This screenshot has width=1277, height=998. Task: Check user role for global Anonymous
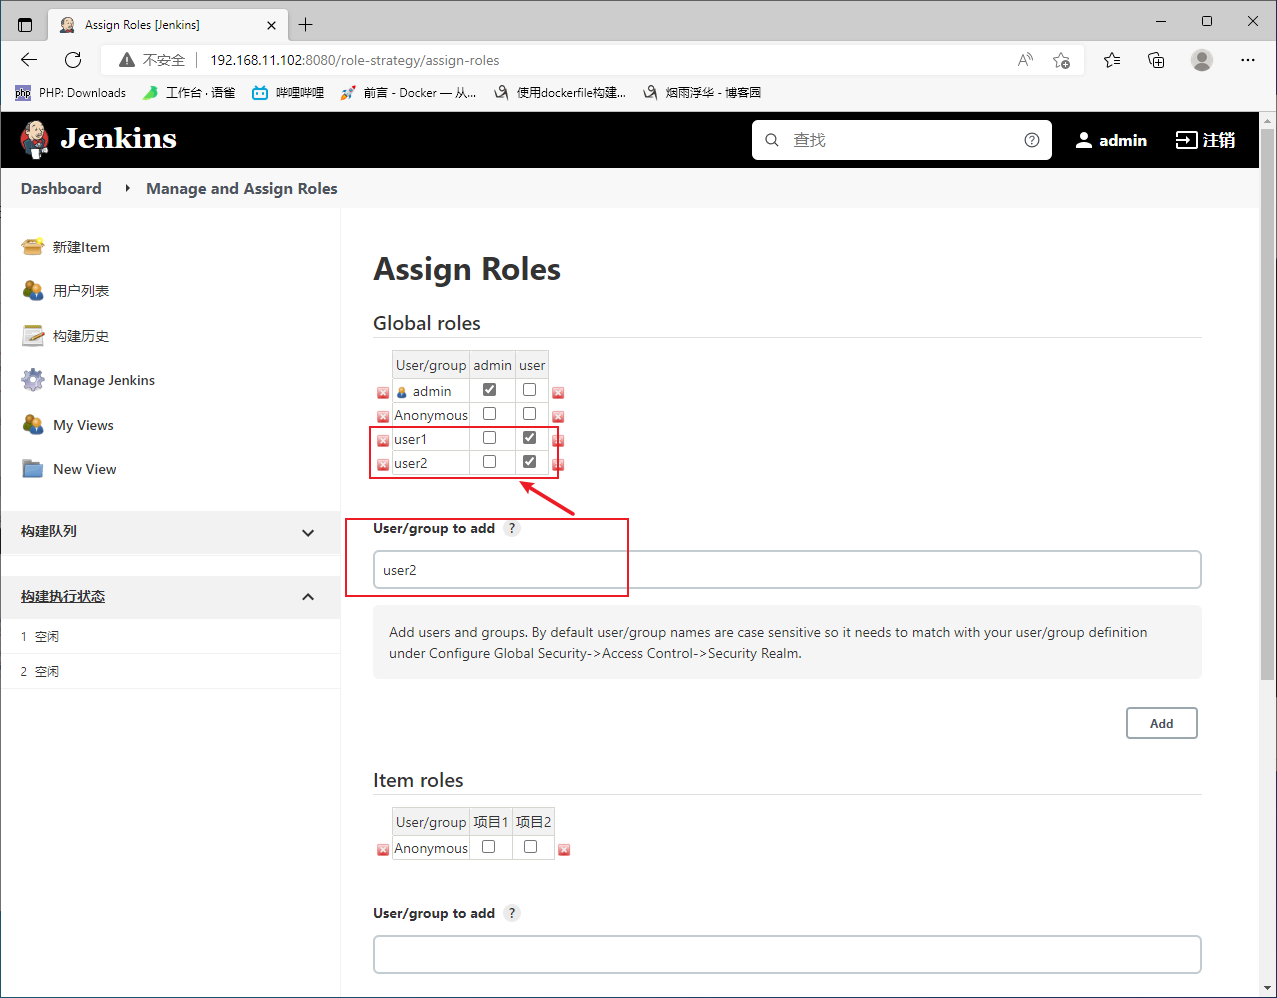click(530, 414)
